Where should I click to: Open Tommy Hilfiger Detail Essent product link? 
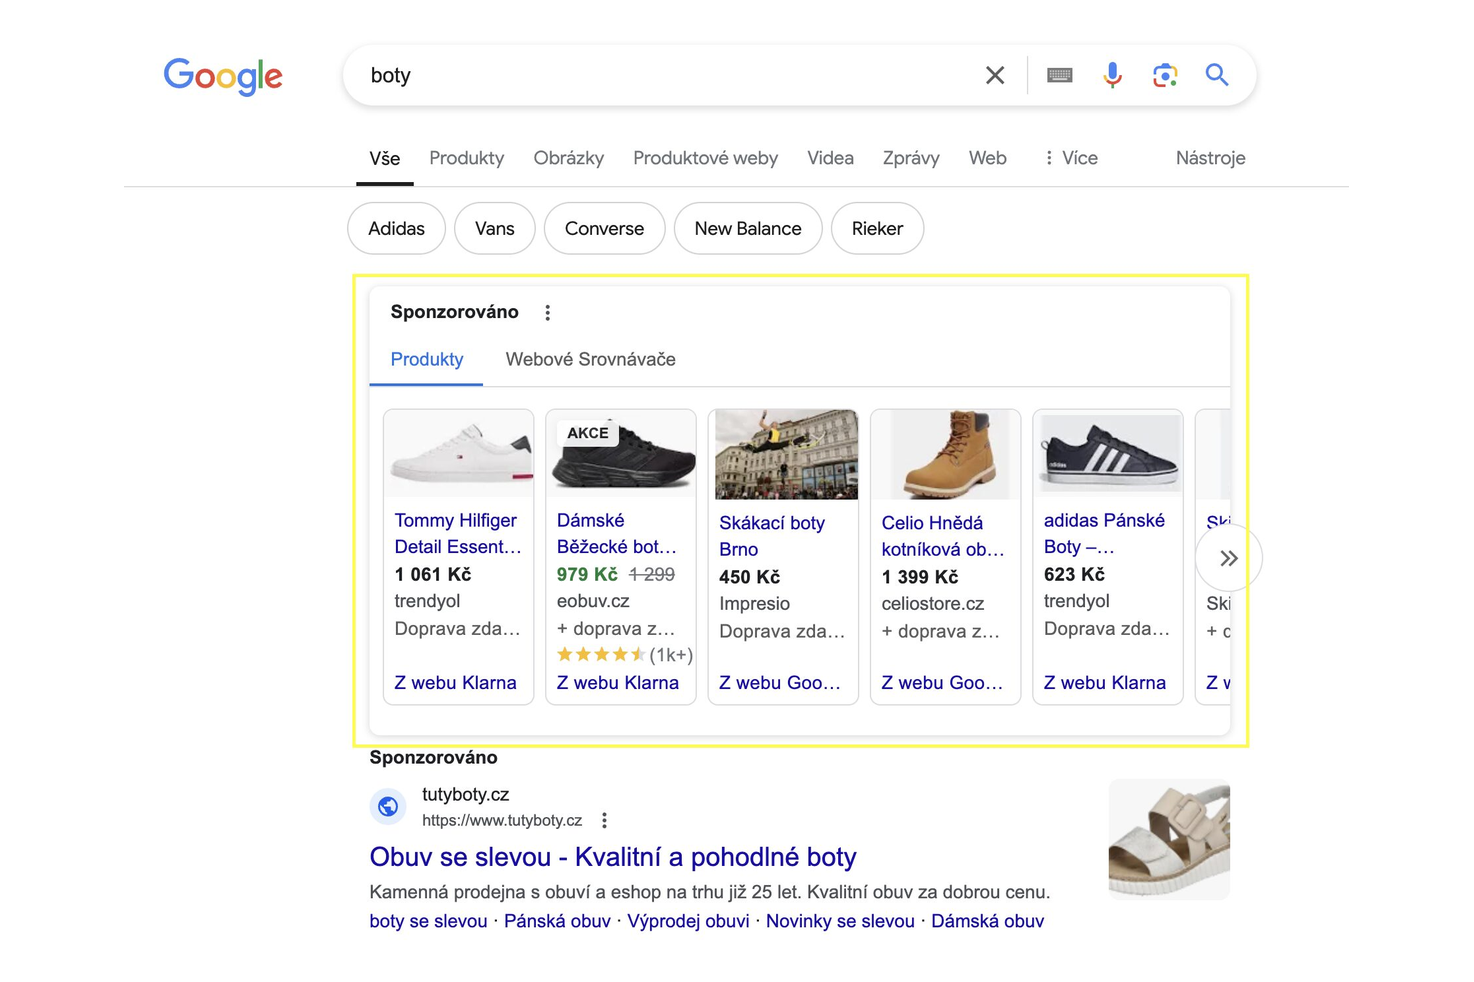458,533
